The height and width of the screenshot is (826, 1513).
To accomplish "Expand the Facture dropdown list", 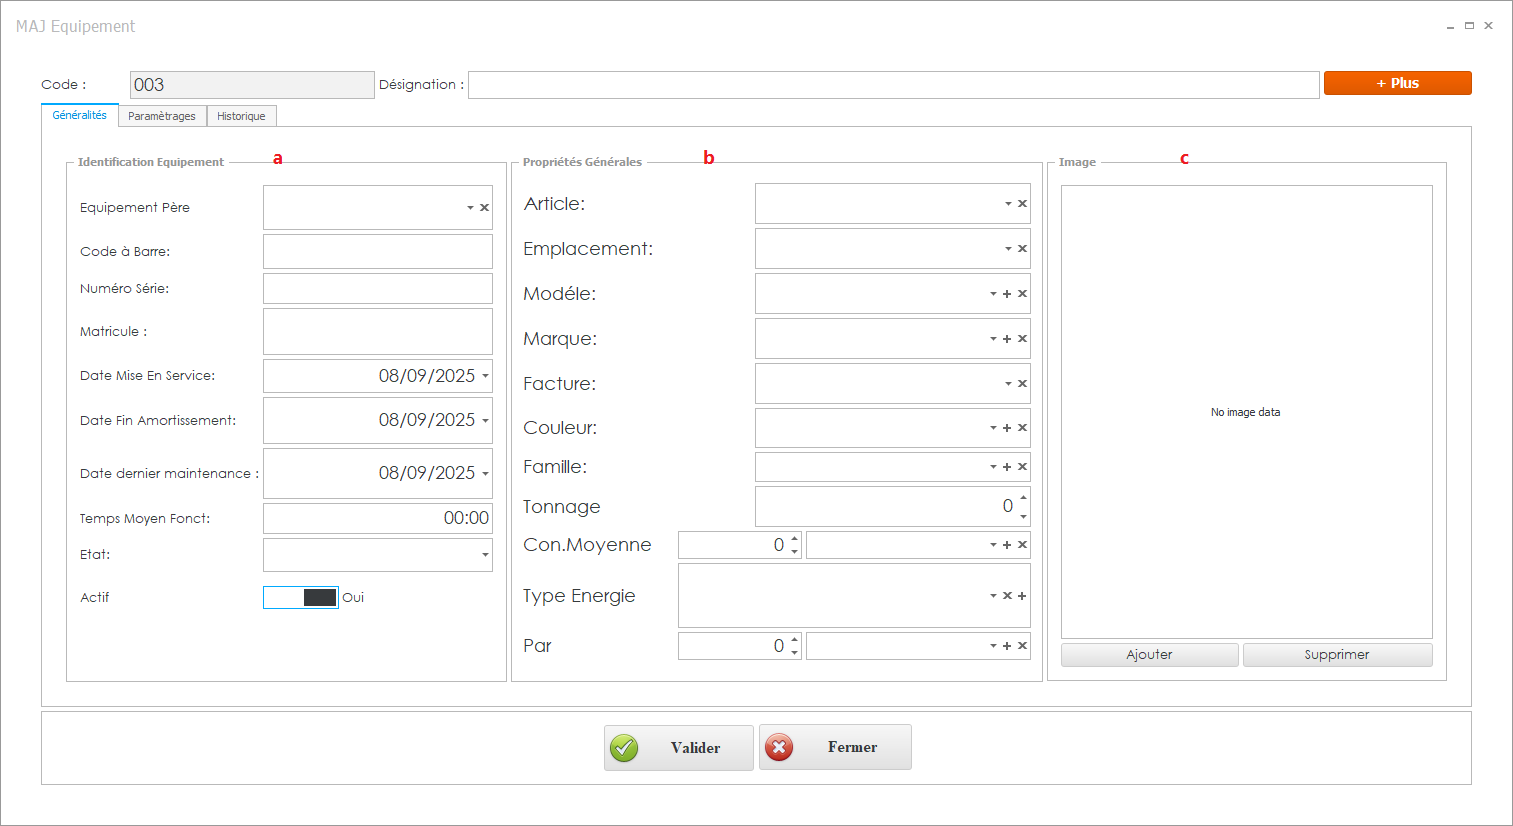I will (1008, 384).
